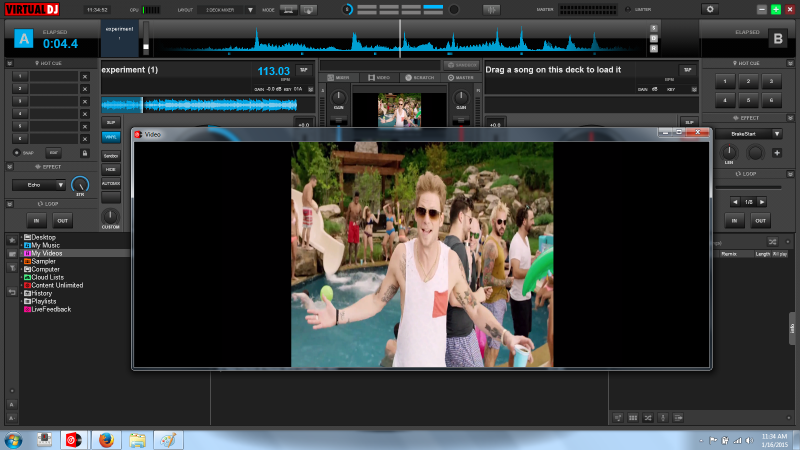Click the master waveform view icon
The height and width of the screenshot is (450, 800).
491,9
